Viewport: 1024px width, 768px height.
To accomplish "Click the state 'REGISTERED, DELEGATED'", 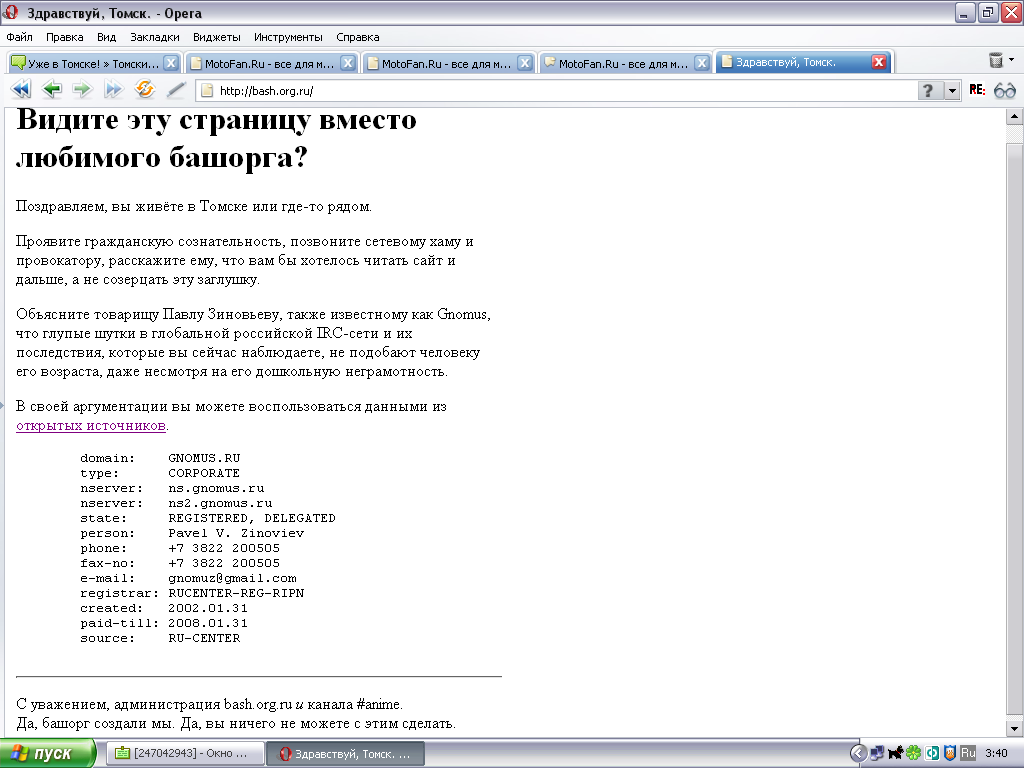I will coord(252,519).
